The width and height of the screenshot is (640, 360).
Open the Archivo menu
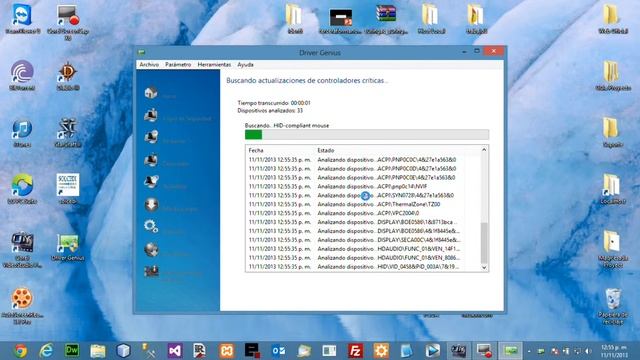coord(149,64)
